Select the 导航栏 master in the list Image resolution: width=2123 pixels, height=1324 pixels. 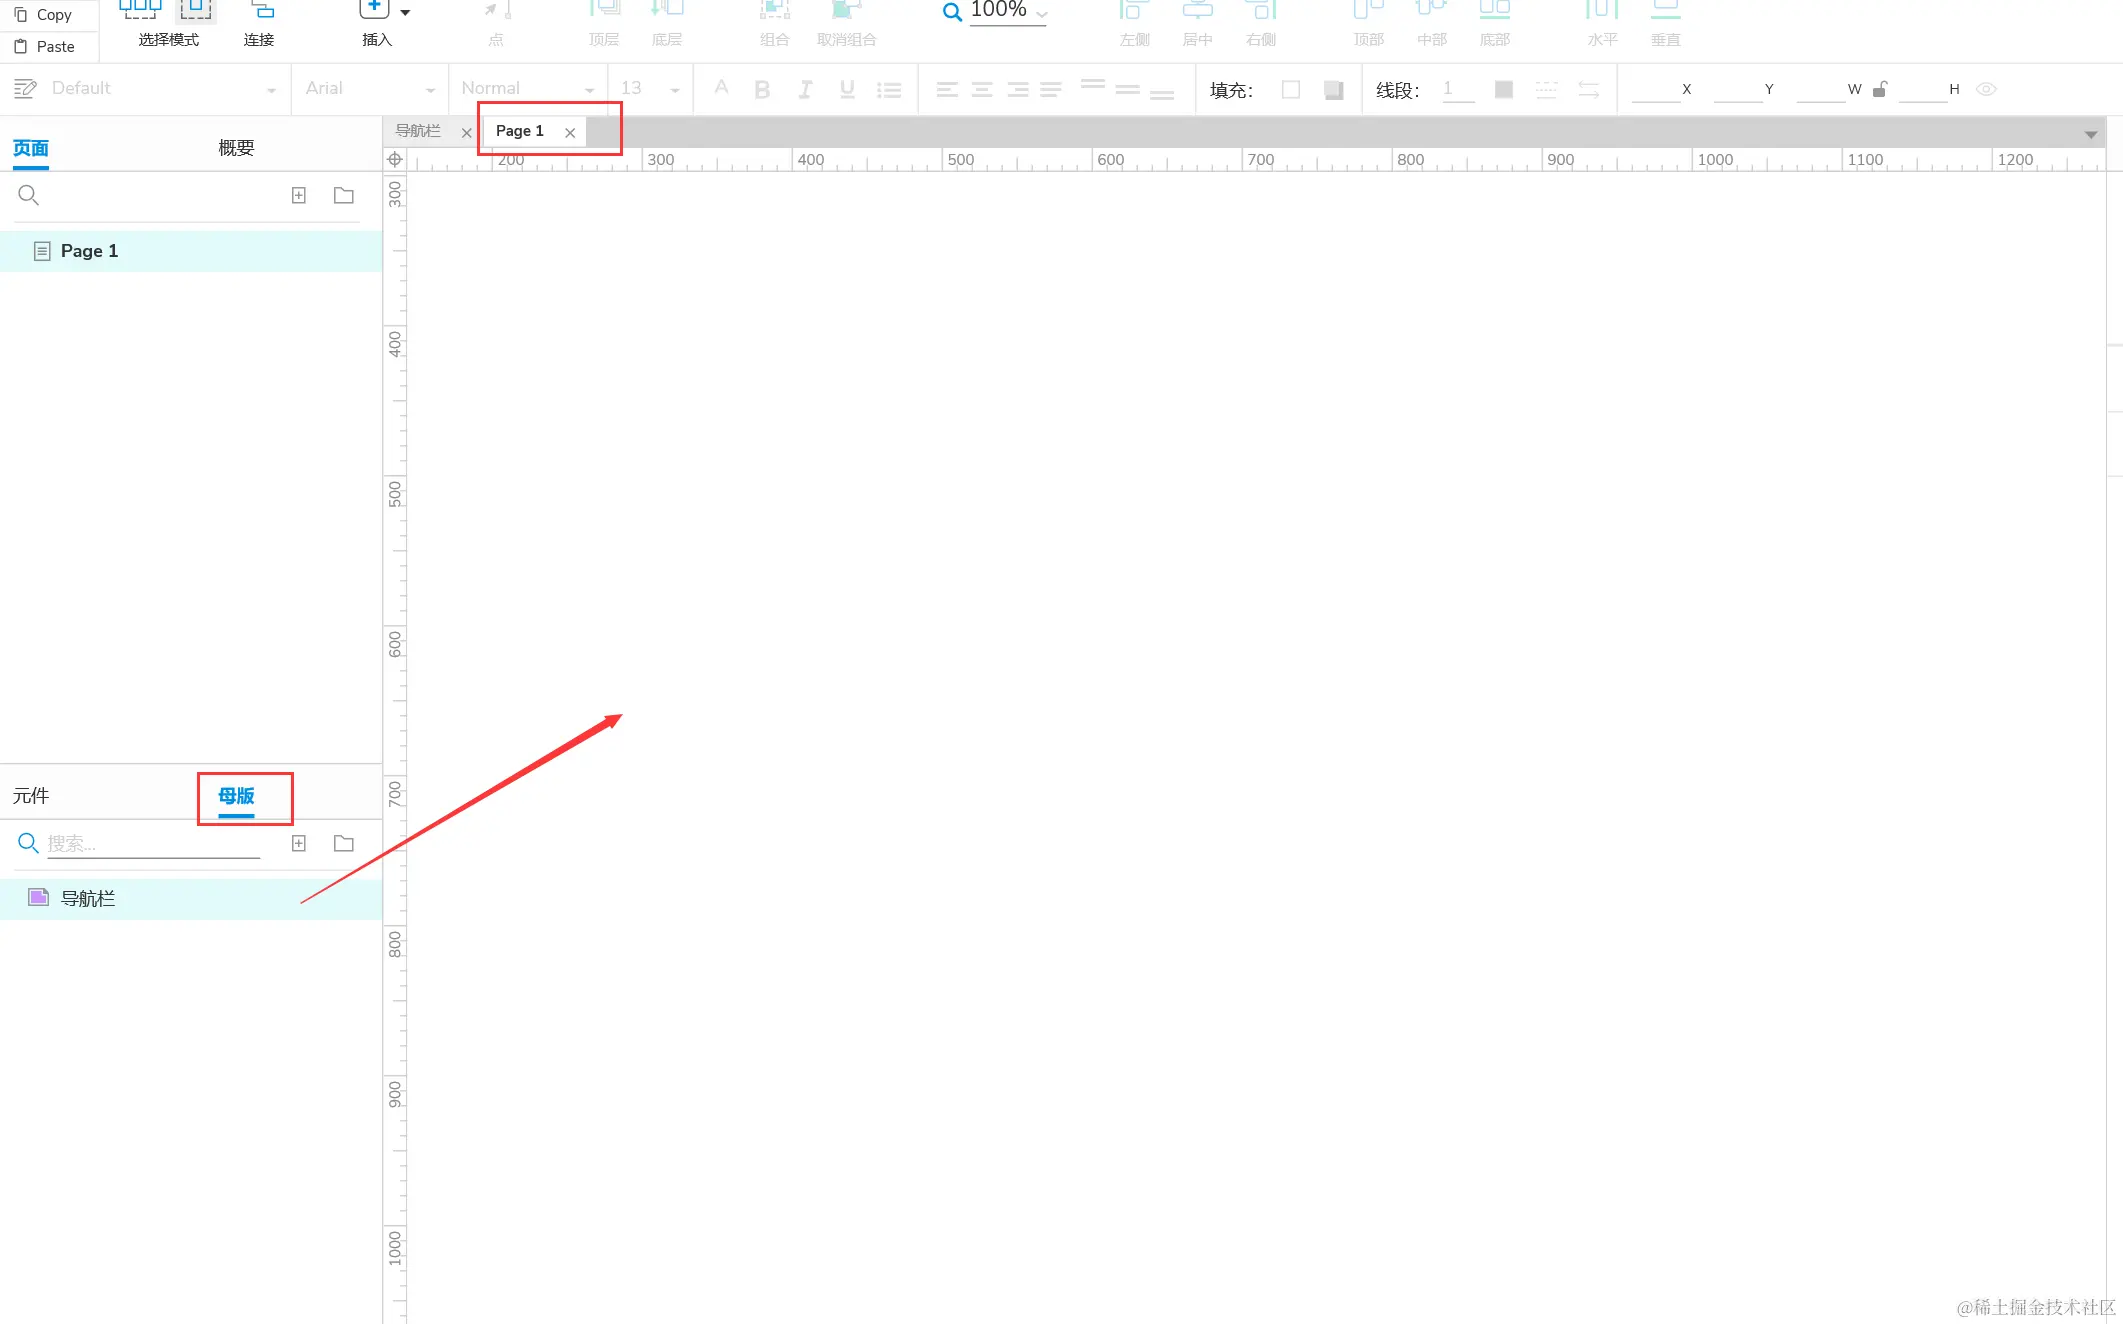click(88, 899)
